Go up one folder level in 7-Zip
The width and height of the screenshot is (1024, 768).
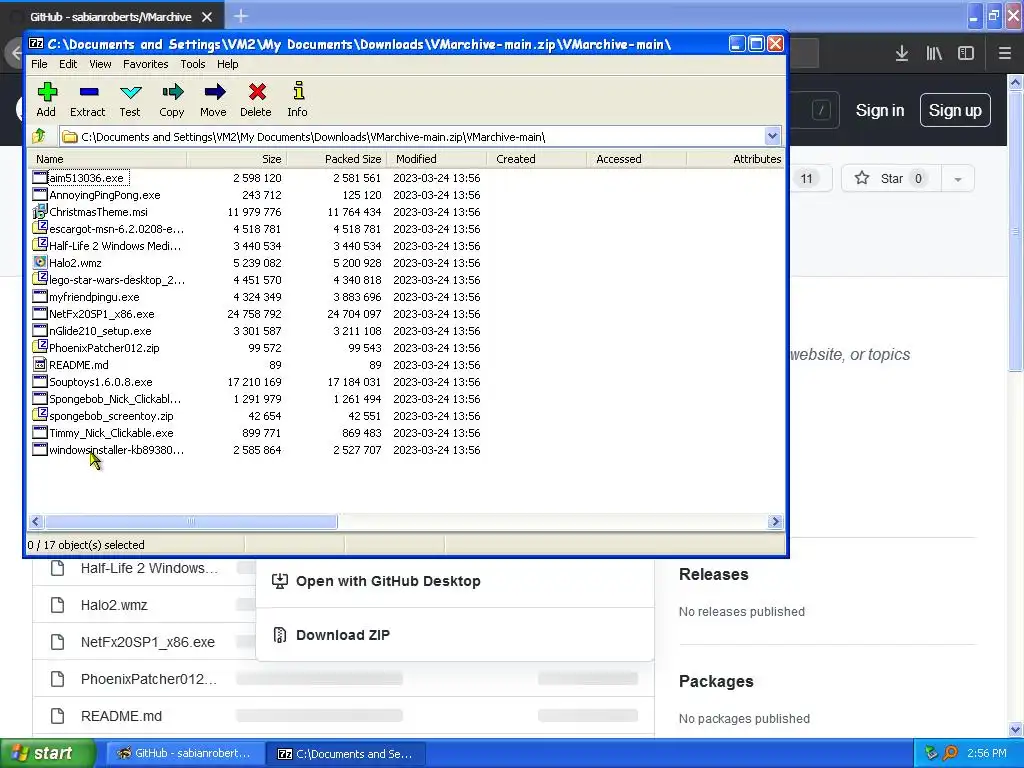39,136
